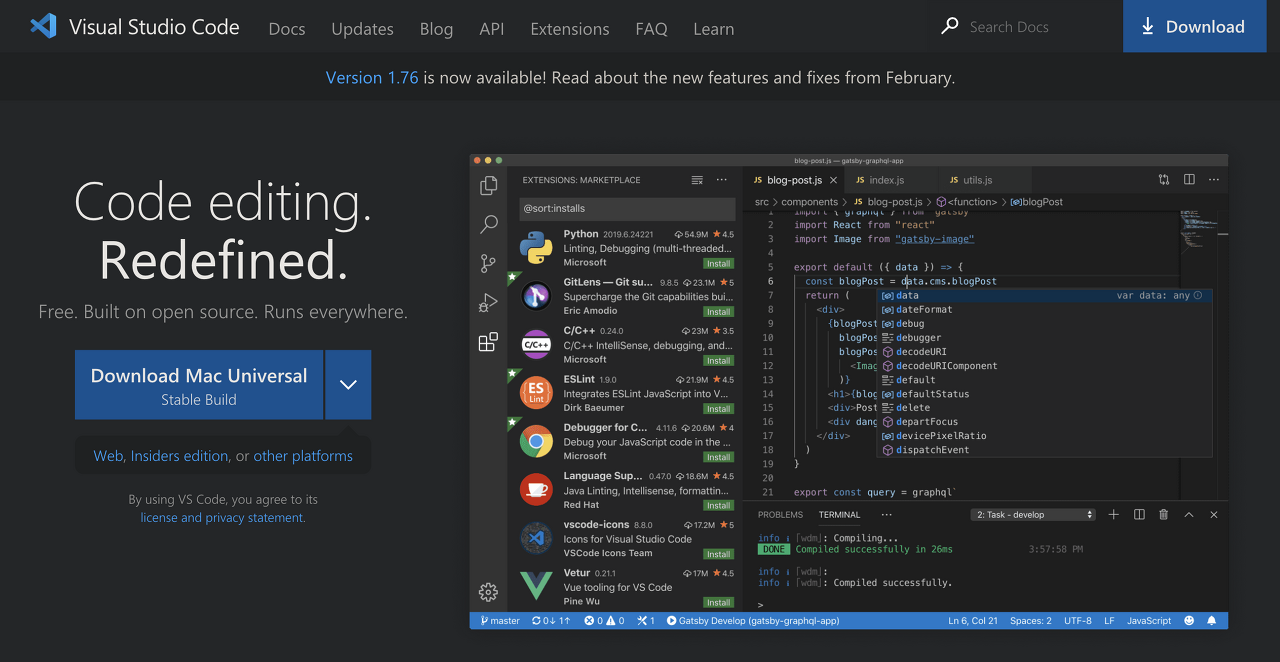The image size is (1280, 662).
Task: Open the Web link
Action: point(108,456)
